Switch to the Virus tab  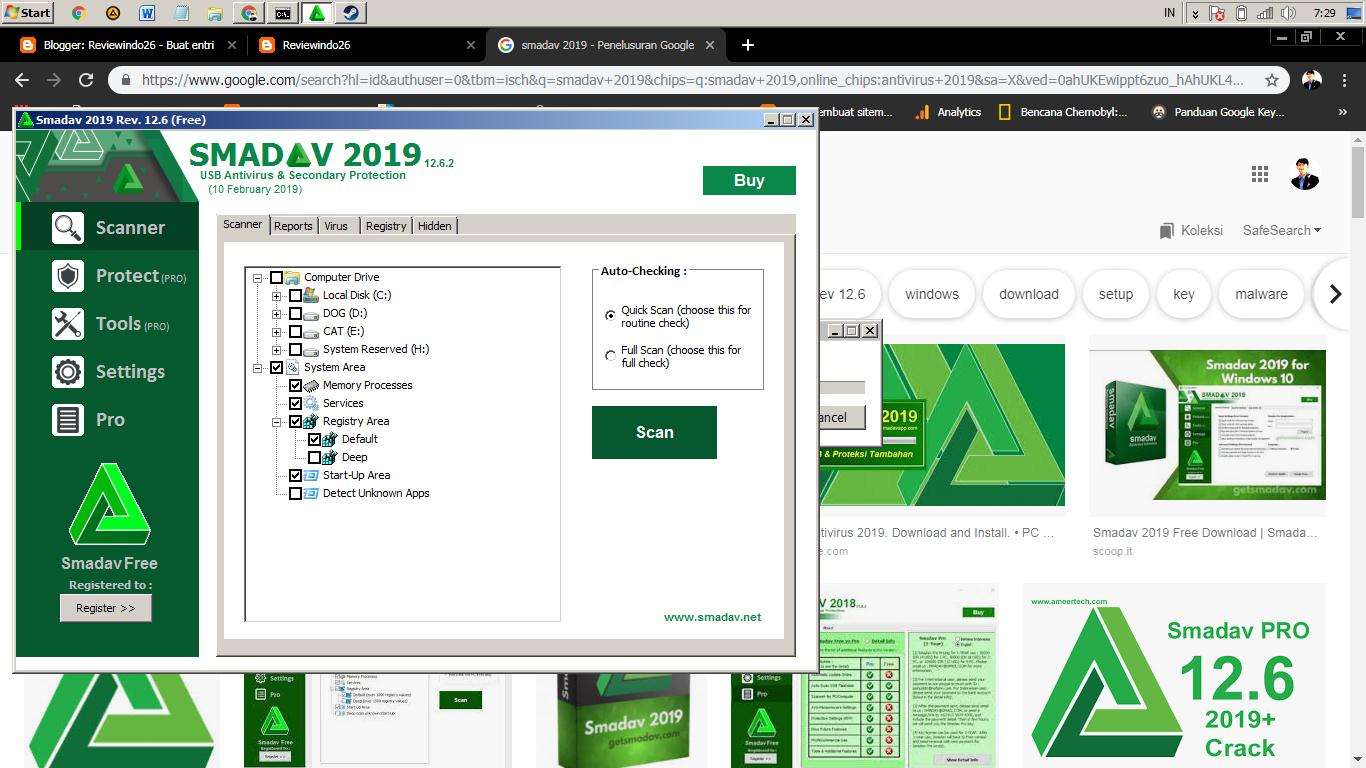coord(336,226)
